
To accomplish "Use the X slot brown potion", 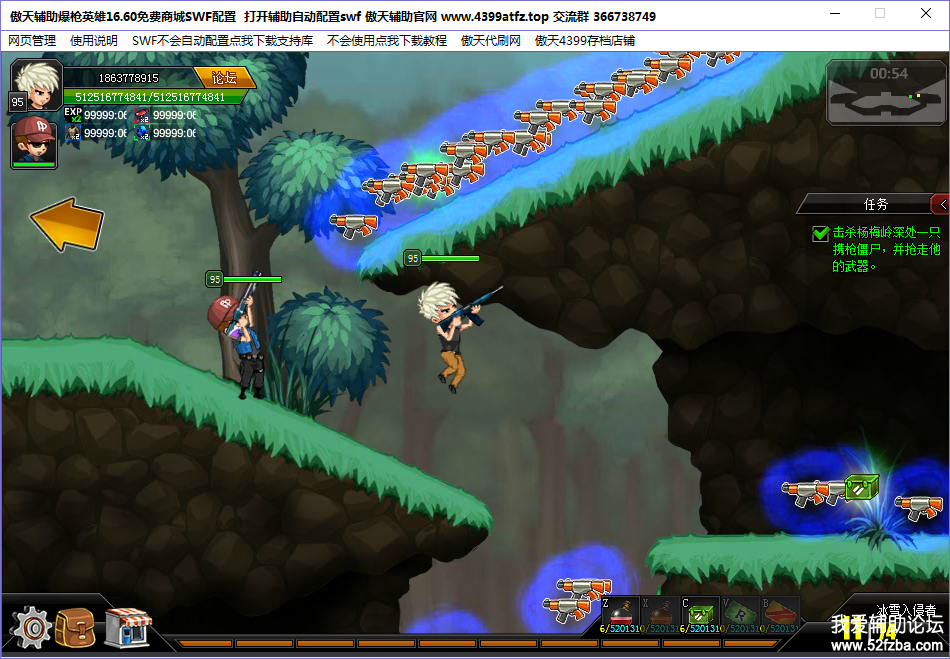I will click(660, 613).
